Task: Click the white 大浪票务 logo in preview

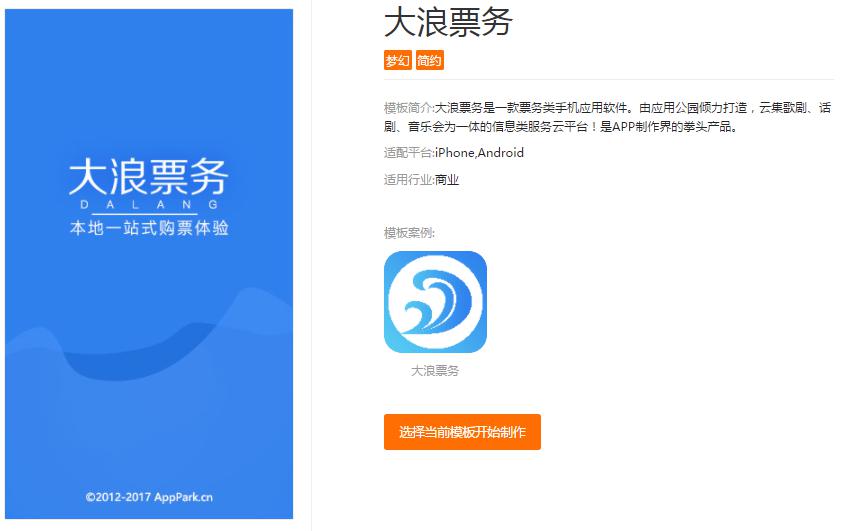Action: [149, 176]
